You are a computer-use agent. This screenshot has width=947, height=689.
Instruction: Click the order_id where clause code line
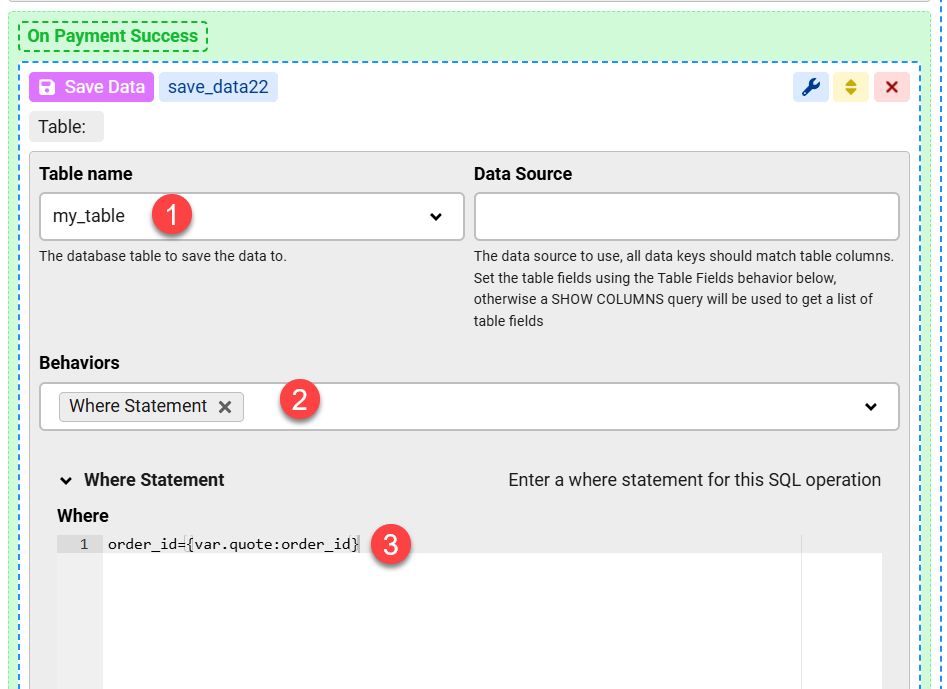coord(232,544)
